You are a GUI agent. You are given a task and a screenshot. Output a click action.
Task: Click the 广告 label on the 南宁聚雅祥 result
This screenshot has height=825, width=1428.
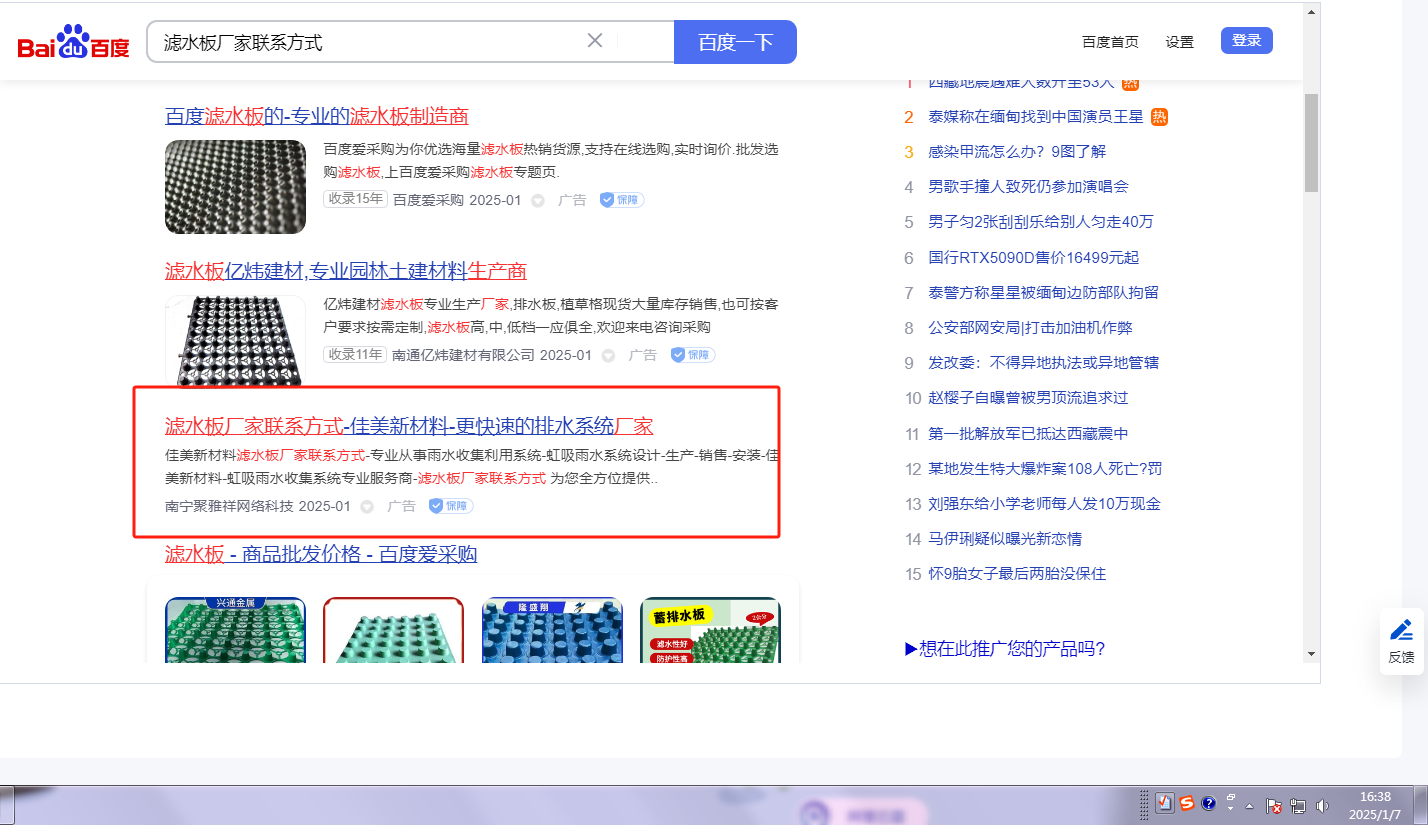[x=401, y=506]
